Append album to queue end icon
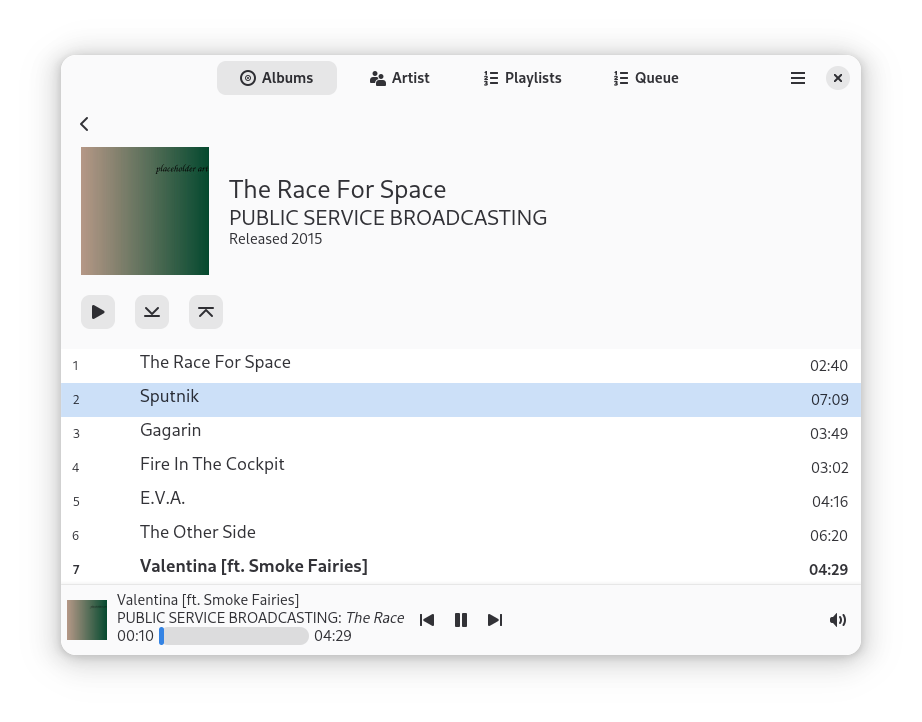The image size is (922, 722). pyautogui.click(x=152, y=312)
